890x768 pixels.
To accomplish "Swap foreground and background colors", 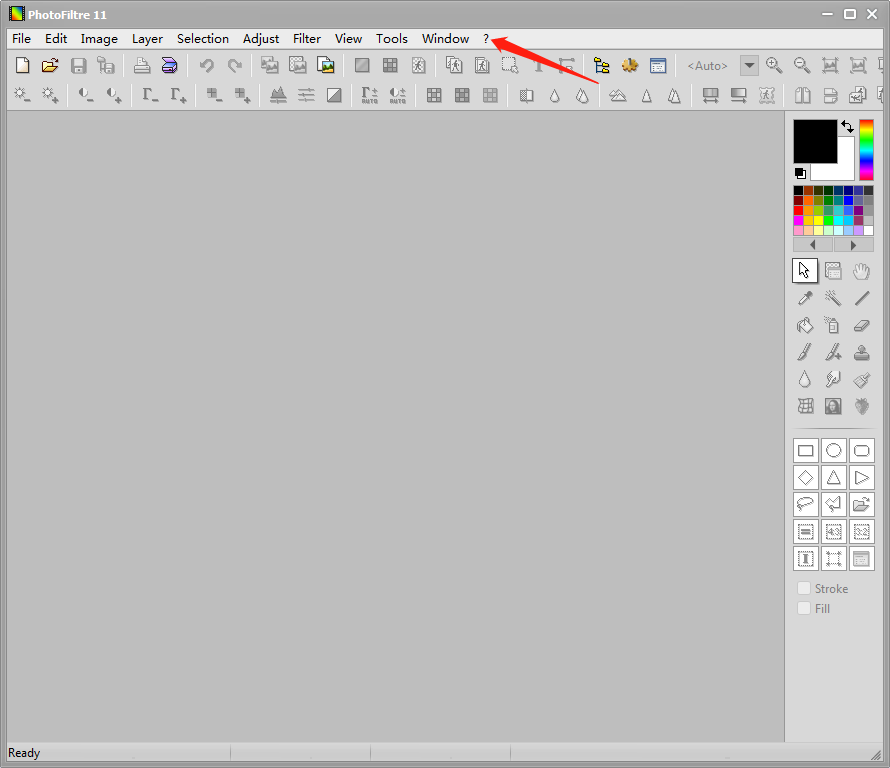I will coord(847,126).
